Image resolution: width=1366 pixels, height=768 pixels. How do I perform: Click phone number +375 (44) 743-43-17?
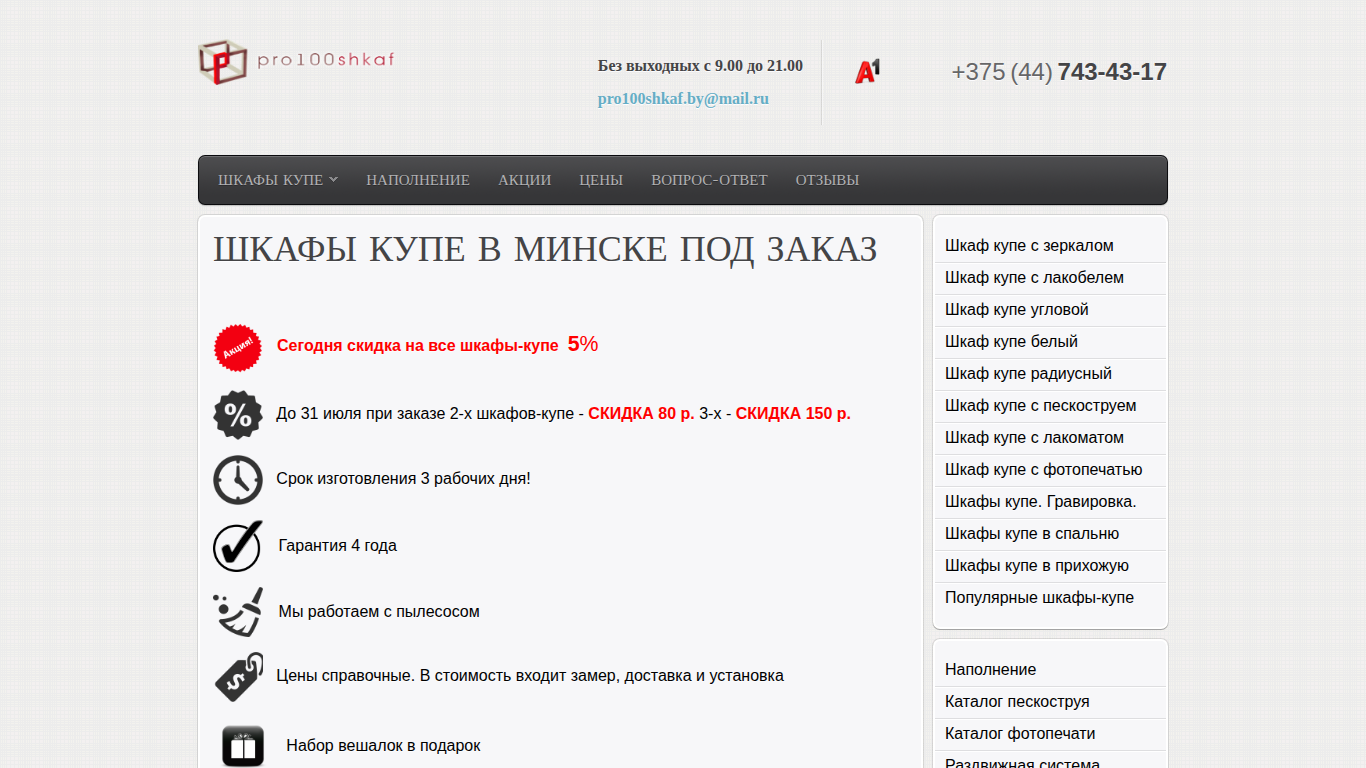tap(1059, 72)
